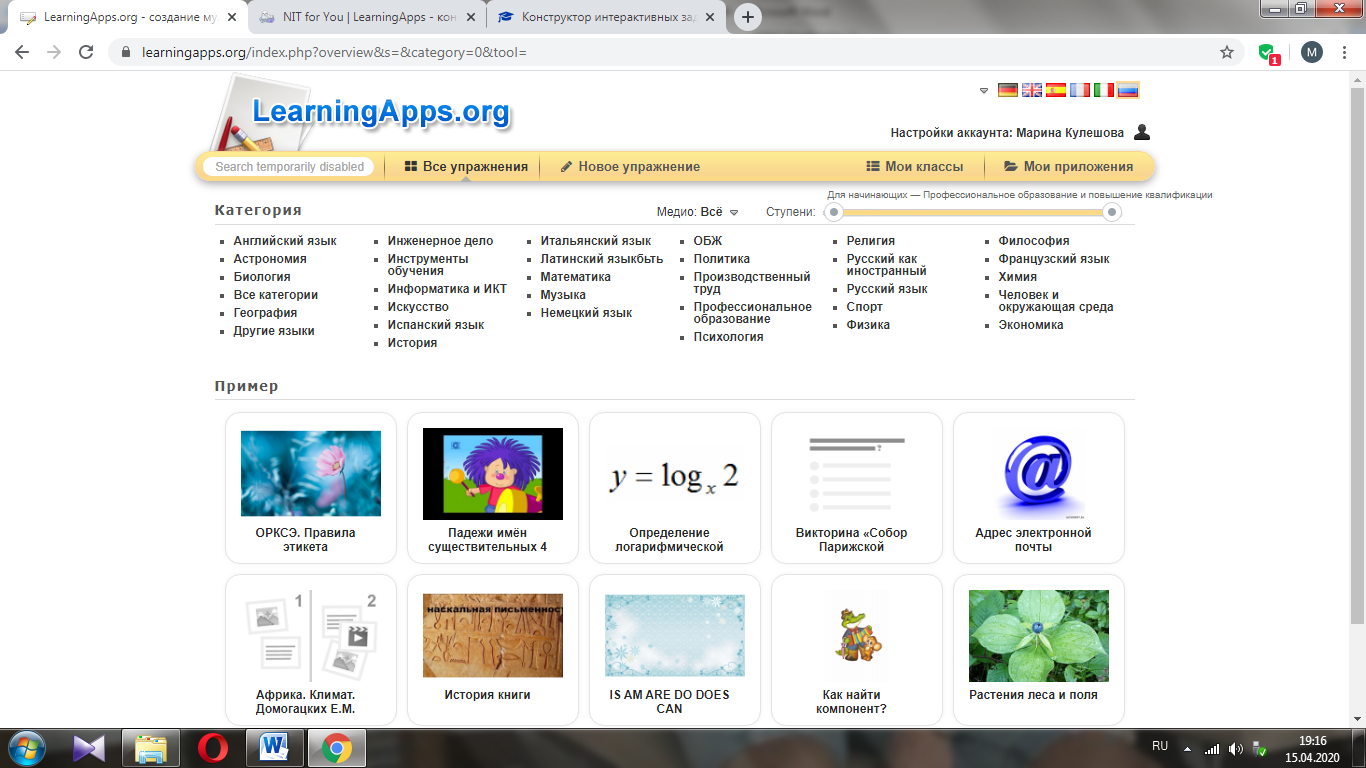This screenshot has width=1366, height=768.
Task: Bookmark this page with star icon
Action: [1227, 52]
